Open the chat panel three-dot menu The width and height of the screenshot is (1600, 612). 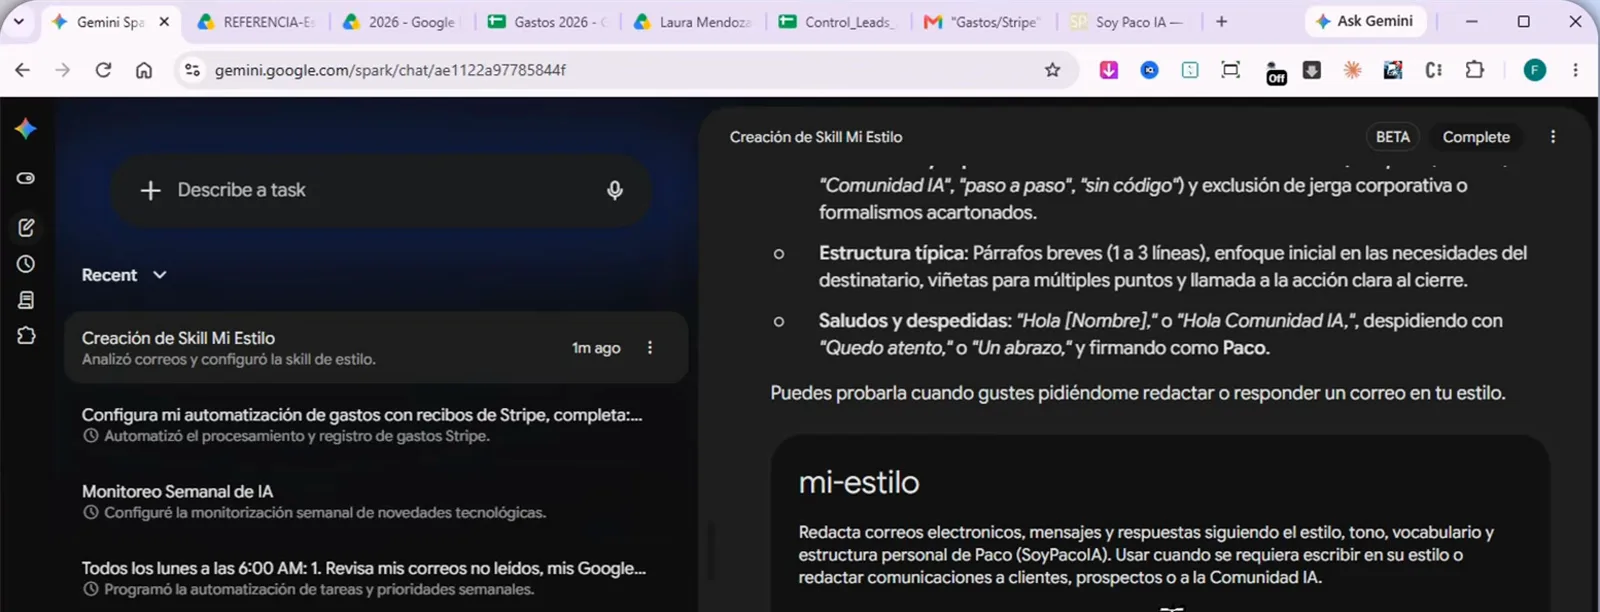[1553, 137]
